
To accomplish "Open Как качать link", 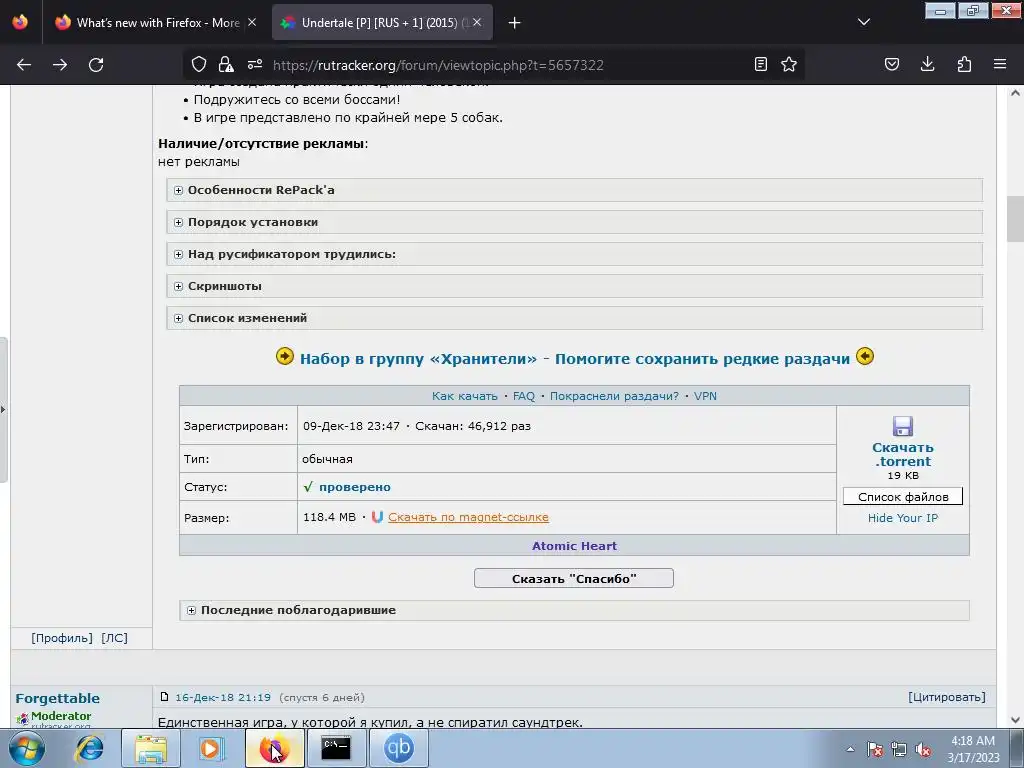I will click(464, 396).
